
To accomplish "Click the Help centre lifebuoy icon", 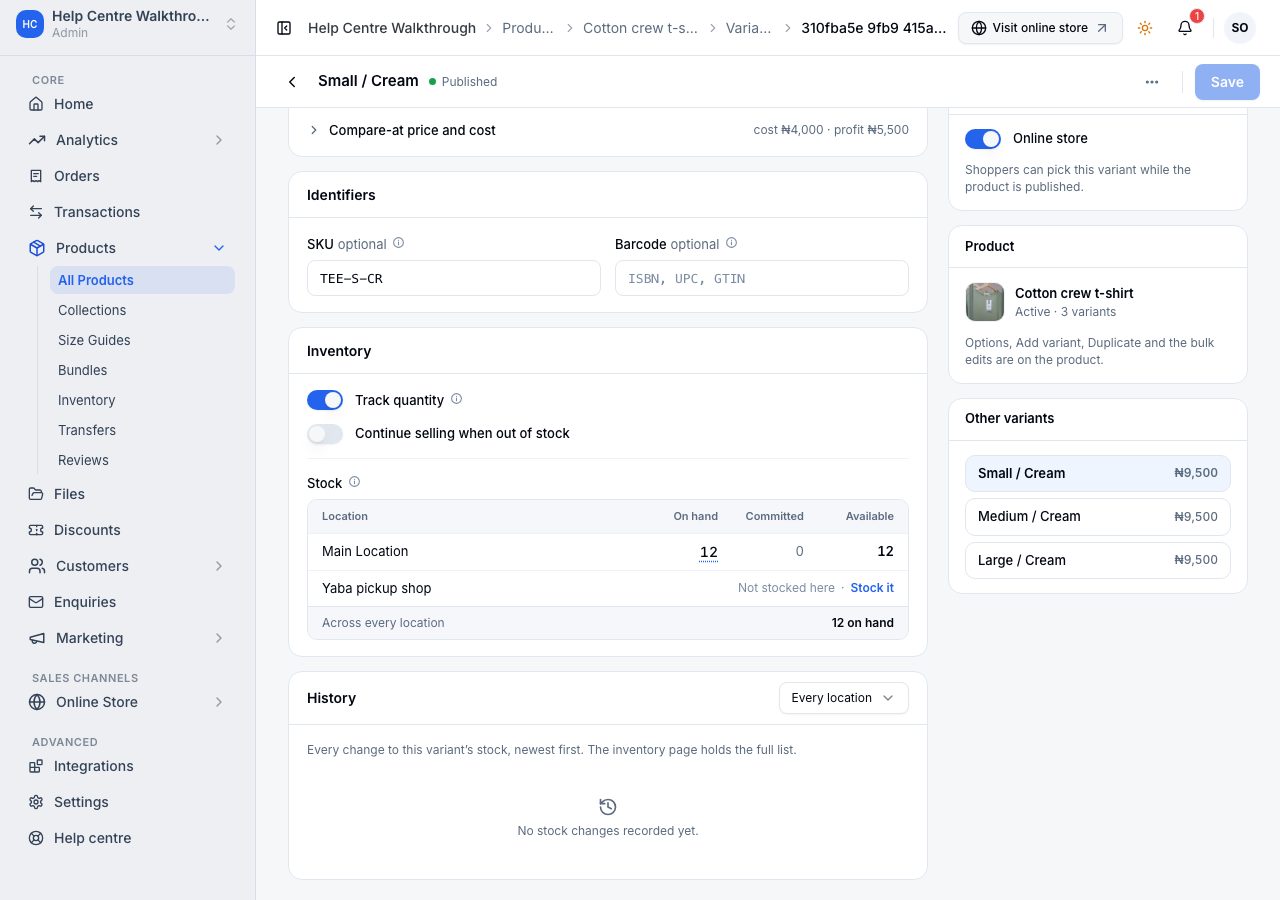I will point(36,838).
